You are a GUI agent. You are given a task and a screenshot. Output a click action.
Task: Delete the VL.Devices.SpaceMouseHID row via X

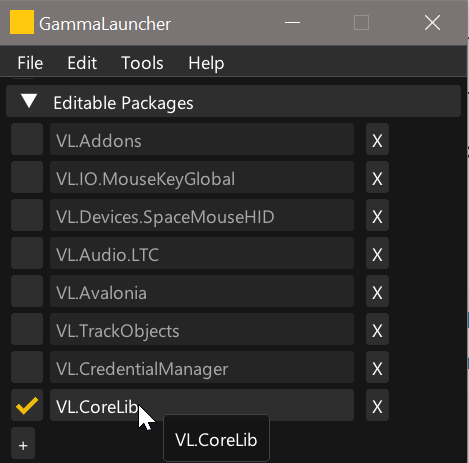coord(377,215)
